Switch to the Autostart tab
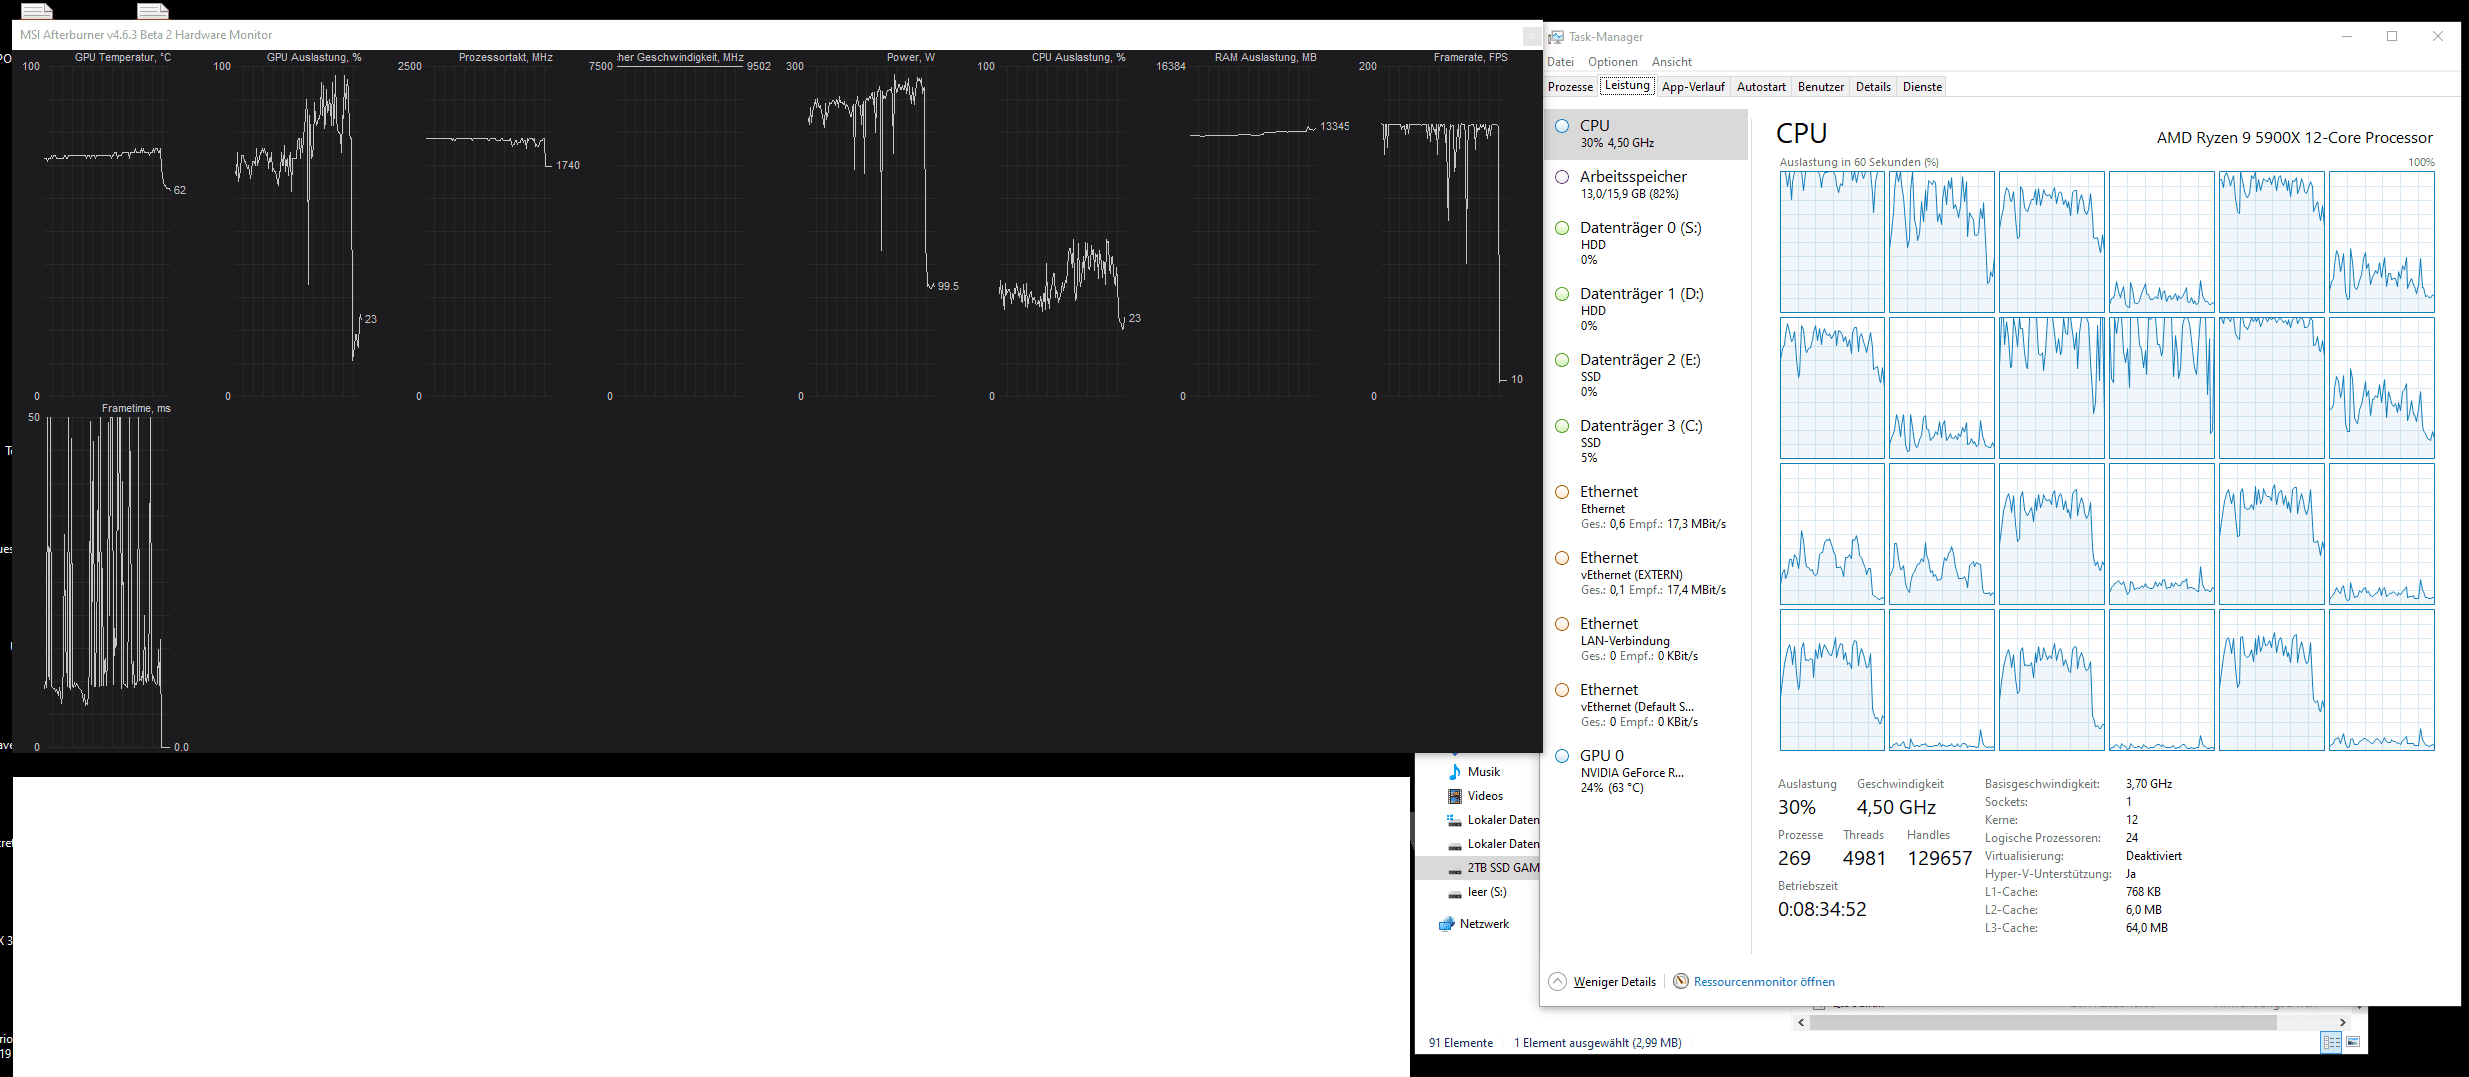This screenshot has height=1077, width=2469. pyautogui.click(x=1761, y=87)
